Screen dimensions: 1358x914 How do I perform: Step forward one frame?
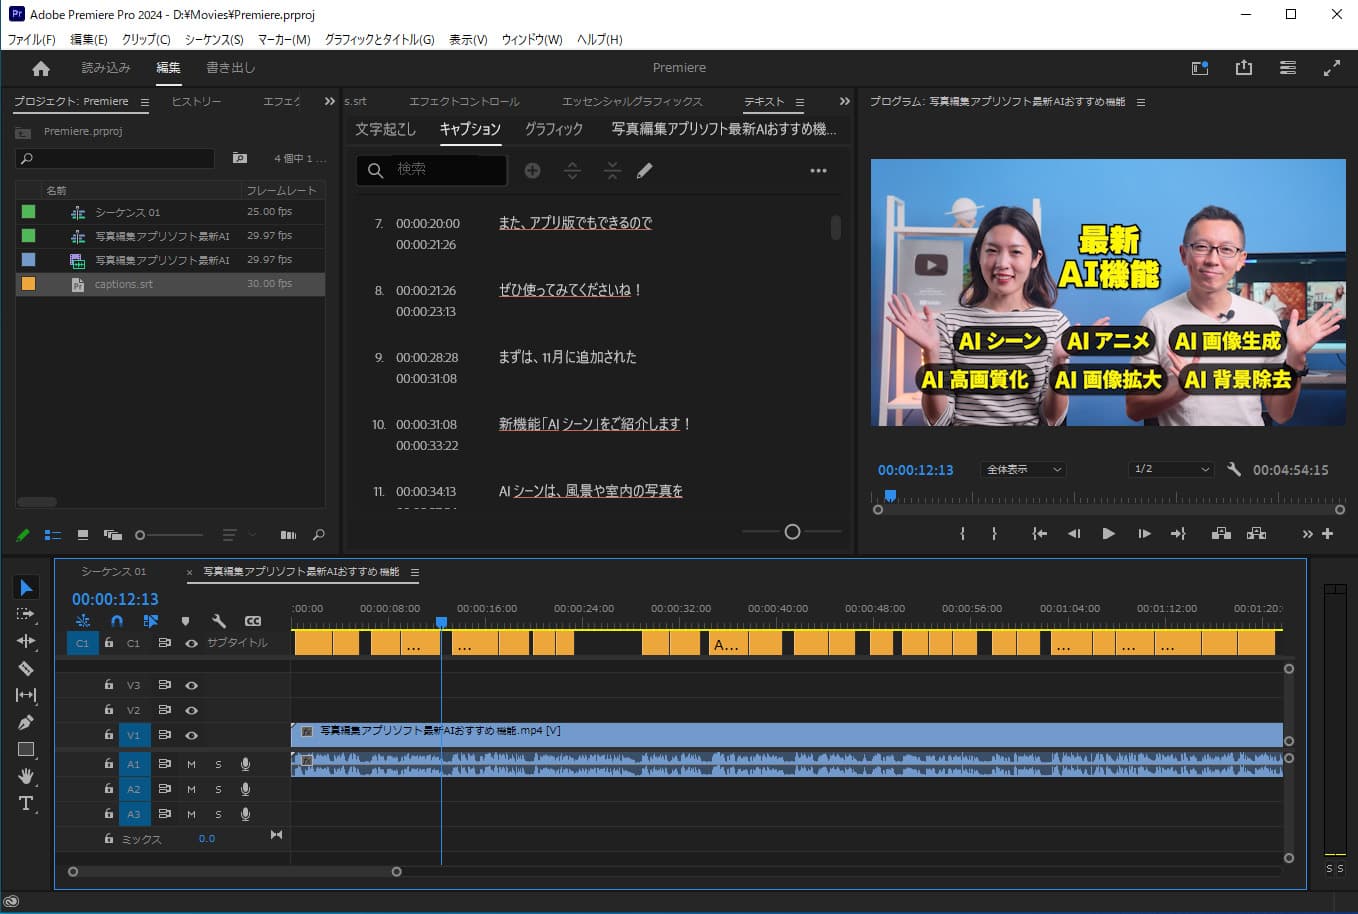1144,534
